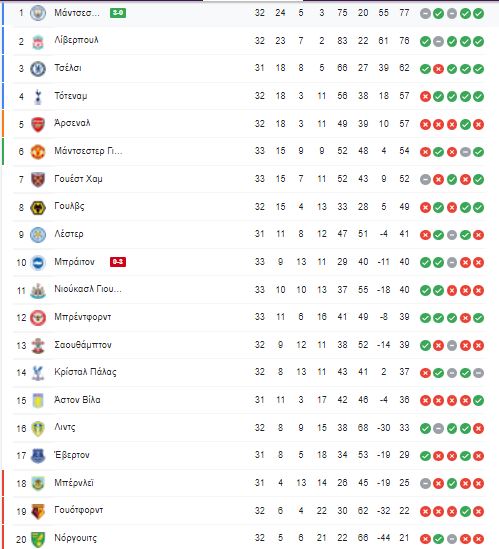This screenshot has height=549, width=499.
Task: Click the green live score badge beside Μάντσεσ...
Action: coord(118,13)
